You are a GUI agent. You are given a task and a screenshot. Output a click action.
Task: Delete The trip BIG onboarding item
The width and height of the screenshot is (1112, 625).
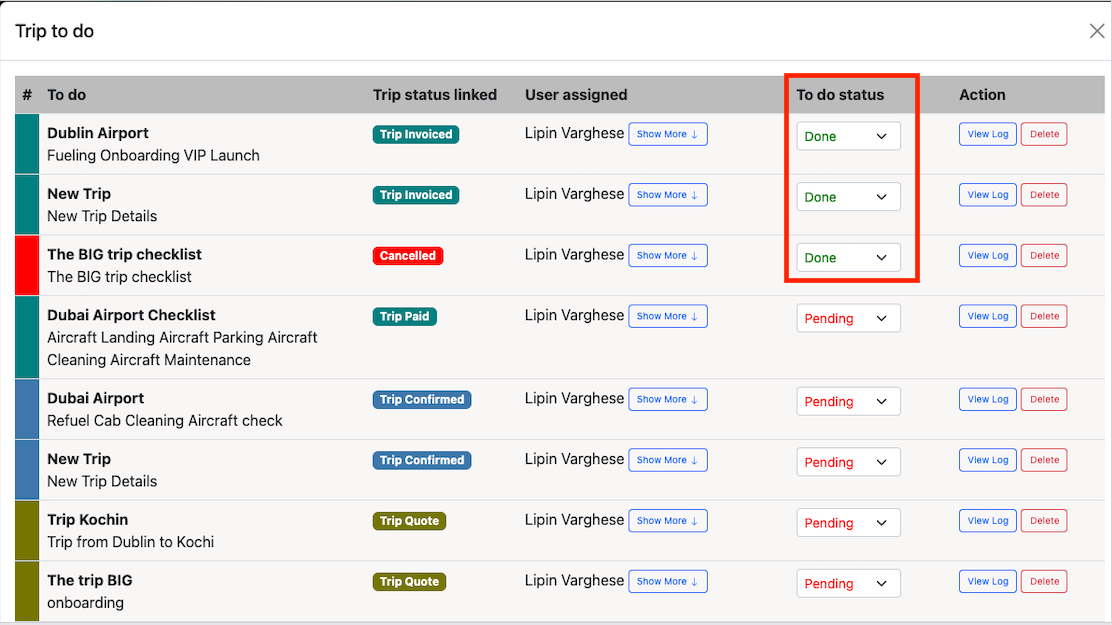tap(1044, 581)
